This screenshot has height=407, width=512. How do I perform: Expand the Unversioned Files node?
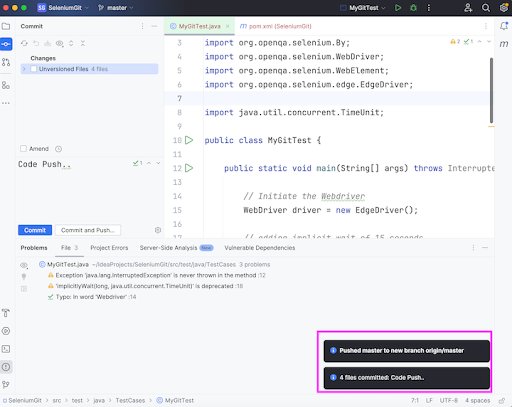click(x=24, y=69)
